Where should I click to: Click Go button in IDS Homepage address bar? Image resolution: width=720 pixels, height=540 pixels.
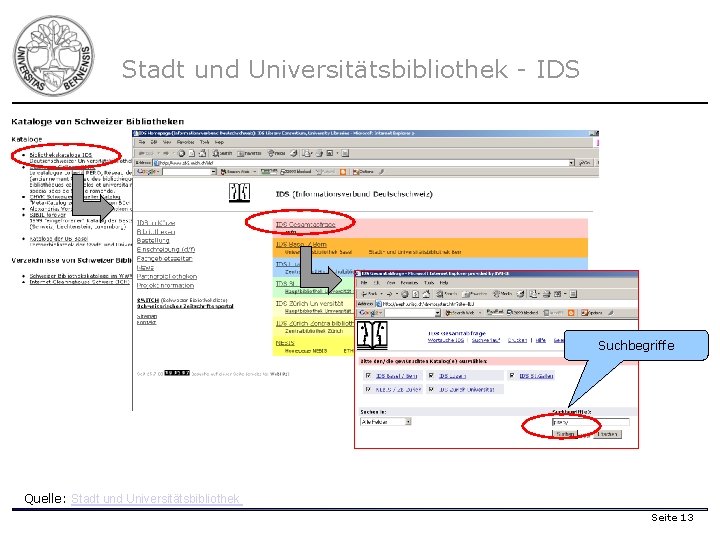[x=584, y=163]
